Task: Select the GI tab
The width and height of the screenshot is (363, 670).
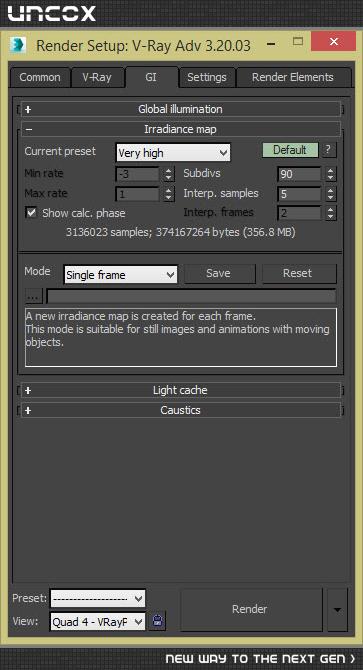Action: 151,77
